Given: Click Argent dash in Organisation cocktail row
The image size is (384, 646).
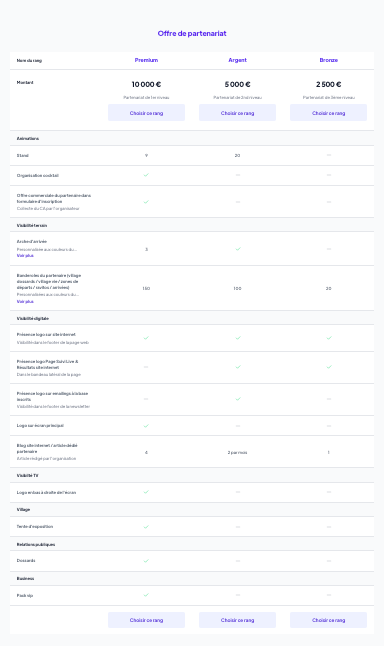Looking at the screenshot, I should tap(238, 175).
